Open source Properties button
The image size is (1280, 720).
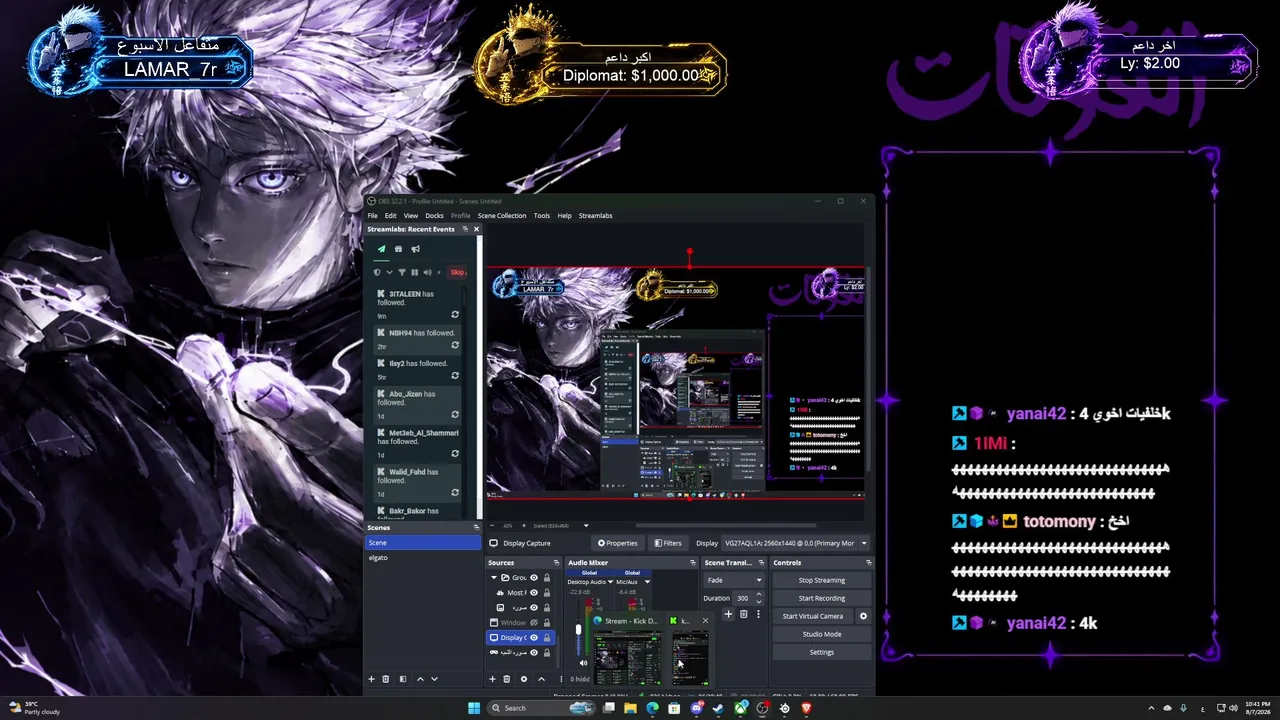(618, 543)
